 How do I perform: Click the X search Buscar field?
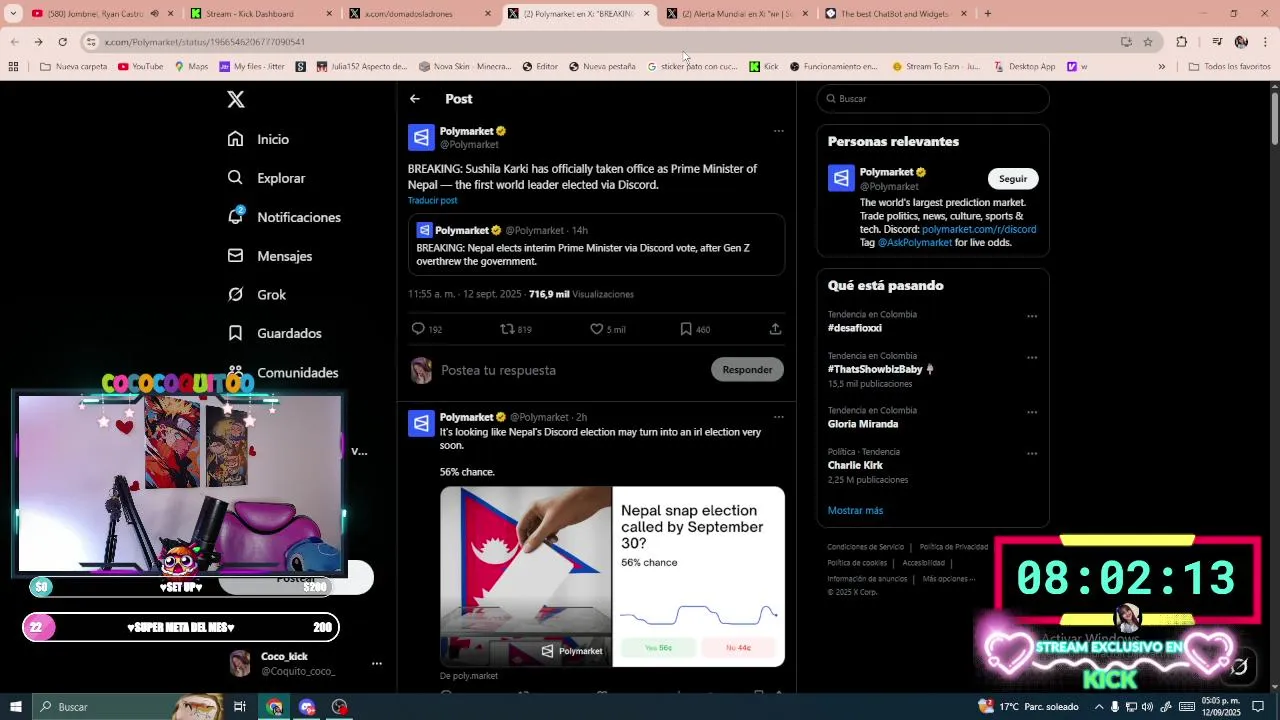coord(933,99)
